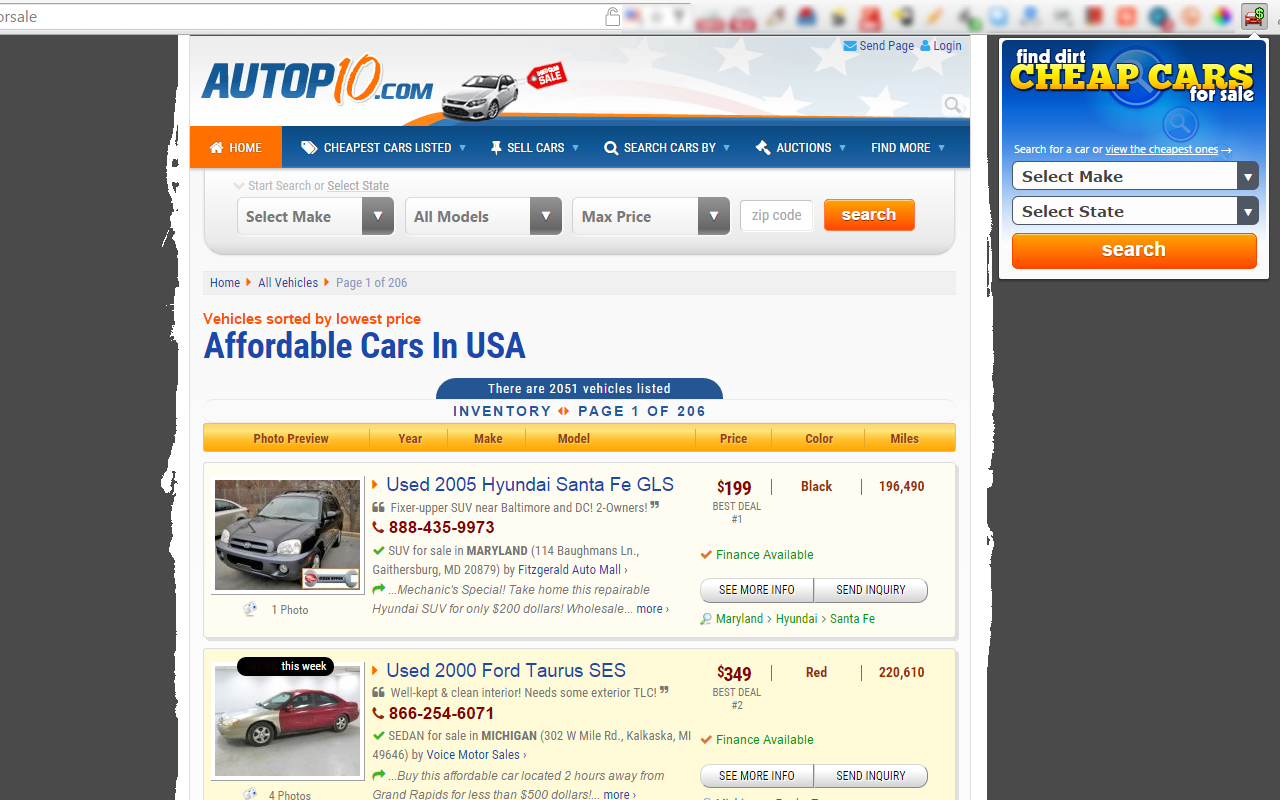
Task: Expand the Select Make dropdown on the page
Action: (315, 216)
